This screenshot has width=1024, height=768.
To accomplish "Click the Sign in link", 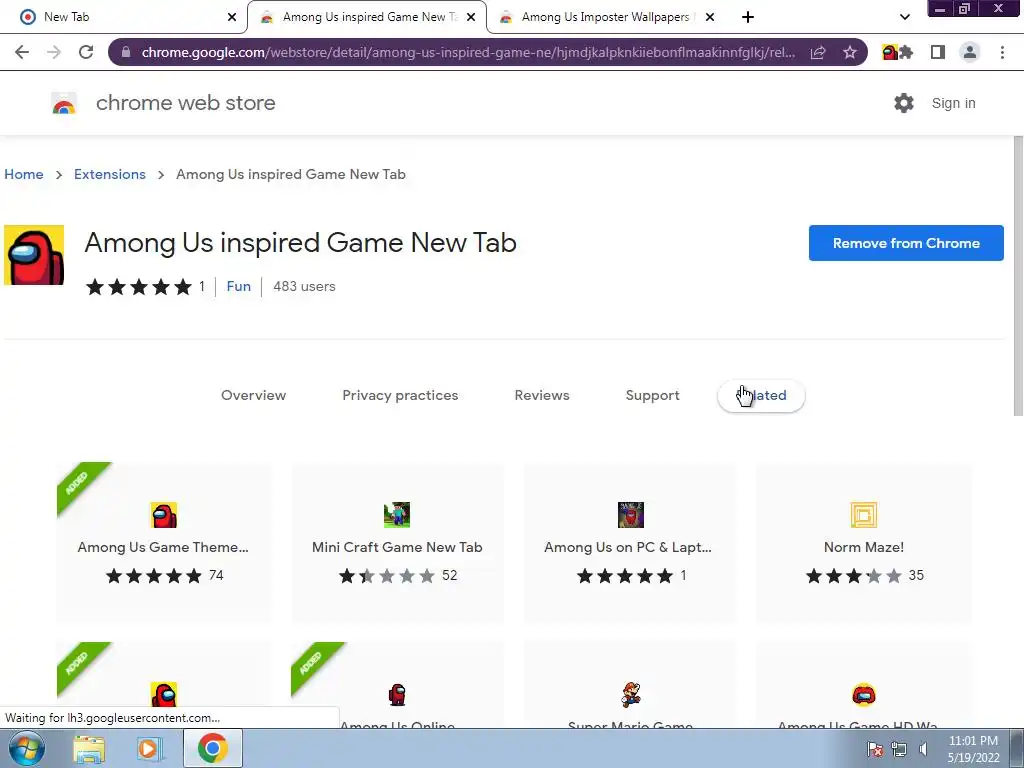I will (953, 103).
